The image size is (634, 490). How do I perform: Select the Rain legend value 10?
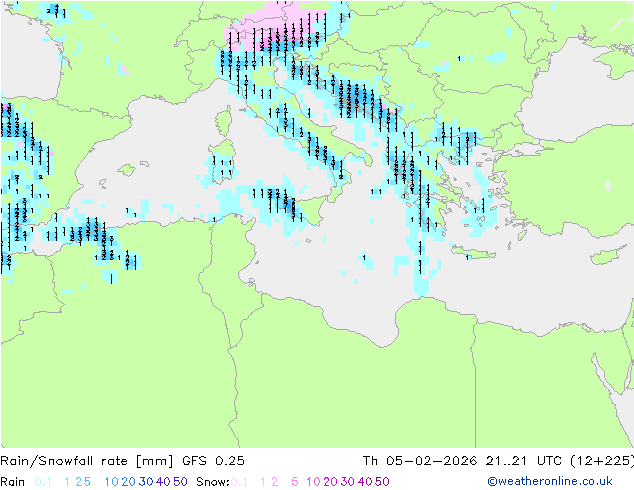(111, 482)
